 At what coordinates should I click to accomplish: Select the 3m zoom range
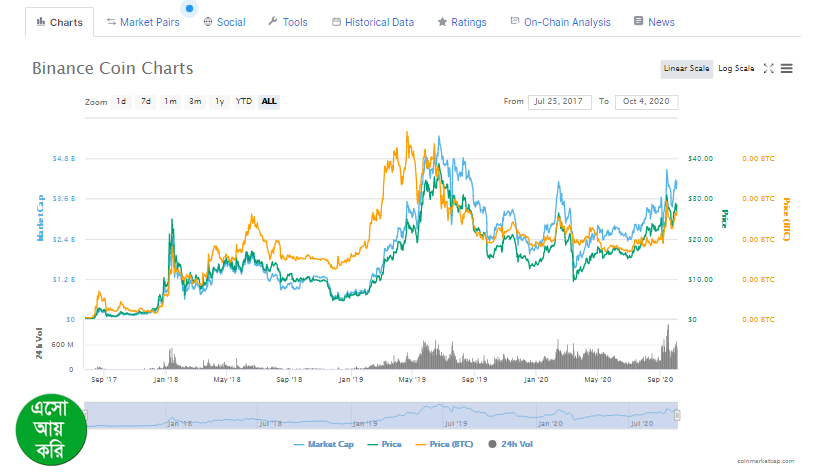tap(195, 101)
